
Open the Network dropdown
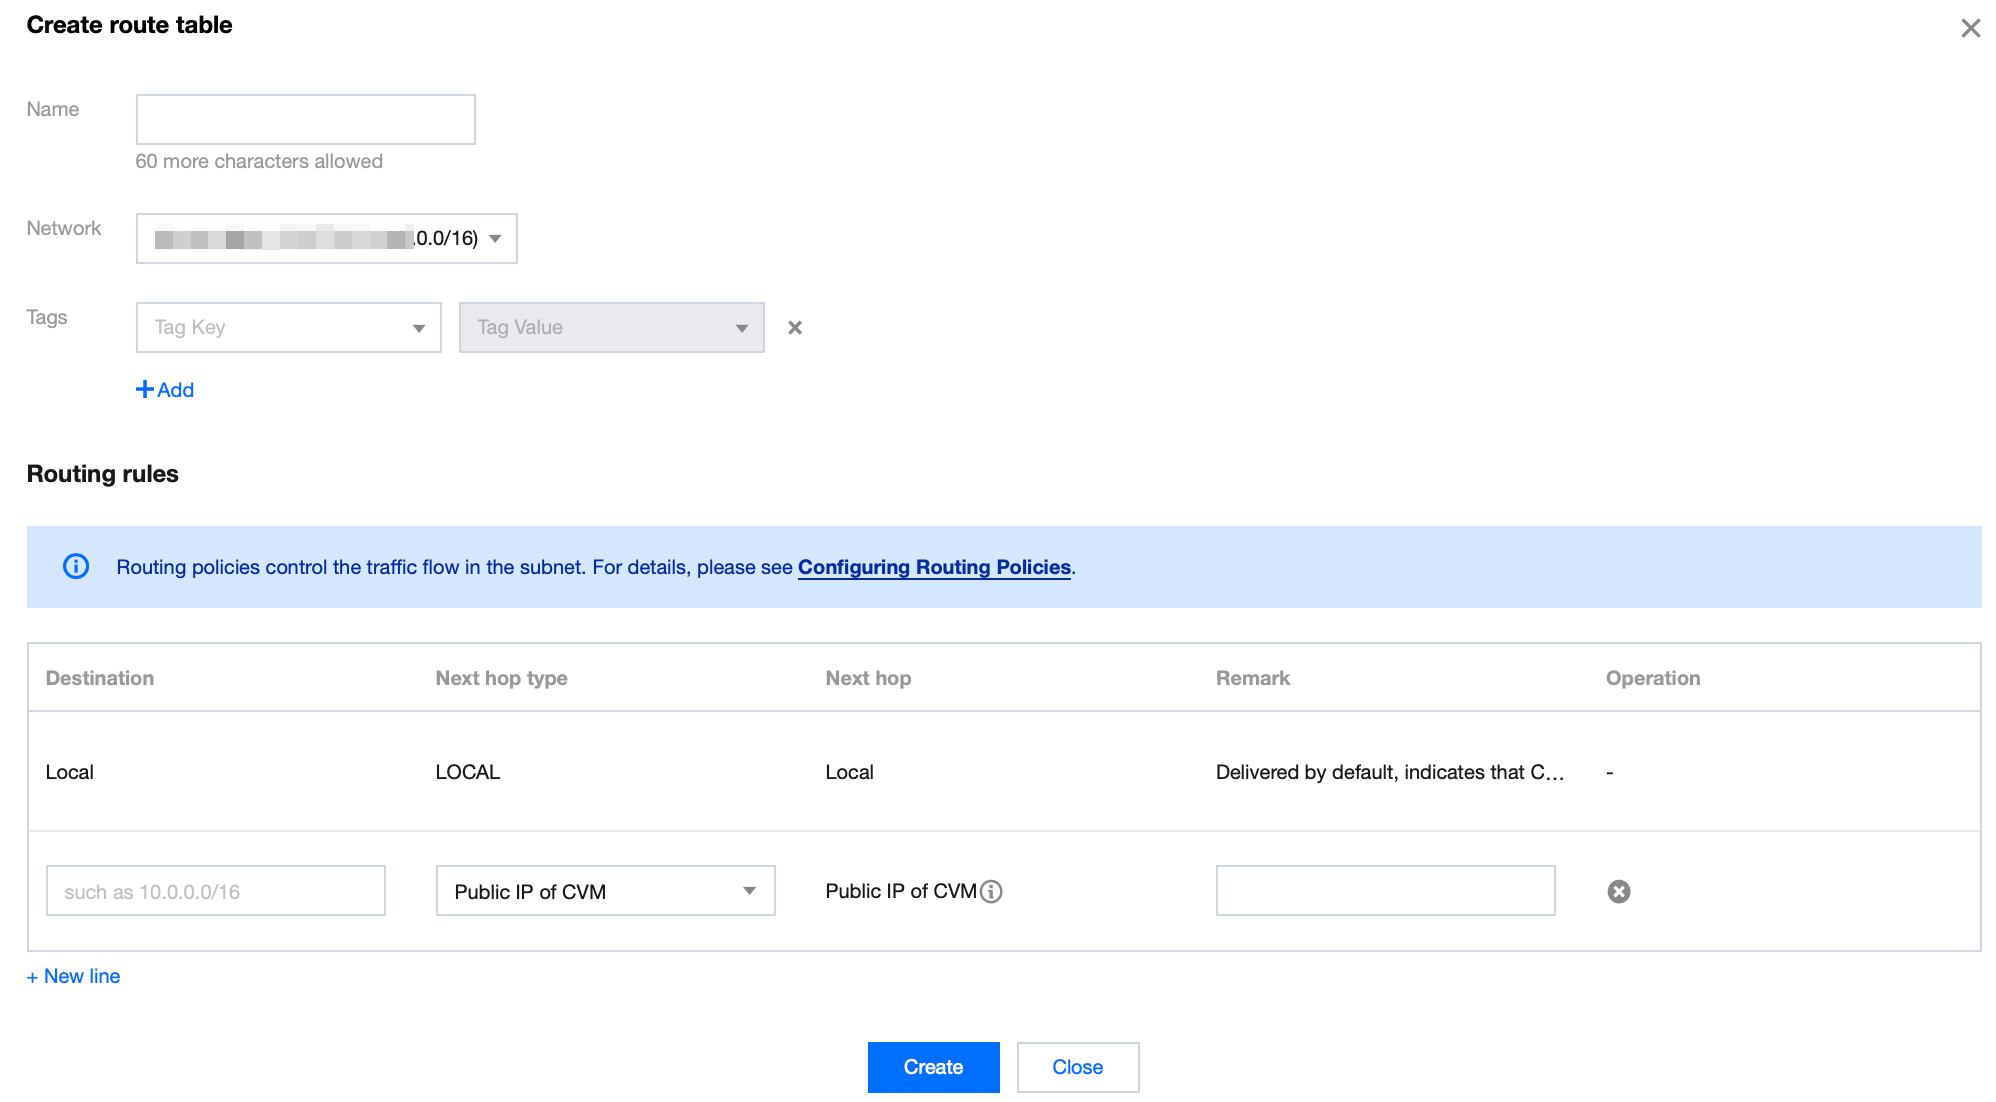coord(326,238)
